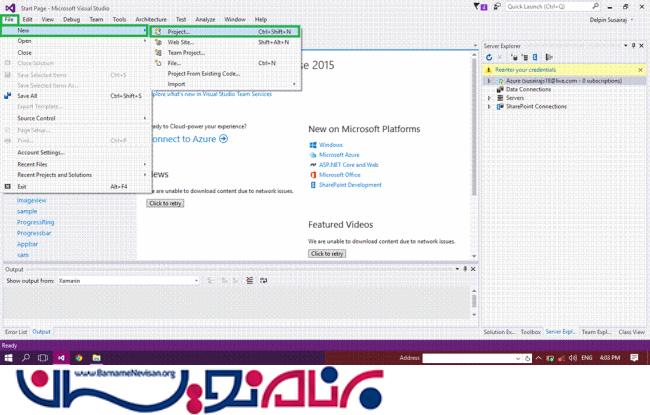Open the ASP.NET Core and Web link
Screen dimensions: 650x415
tap(349, 165)
